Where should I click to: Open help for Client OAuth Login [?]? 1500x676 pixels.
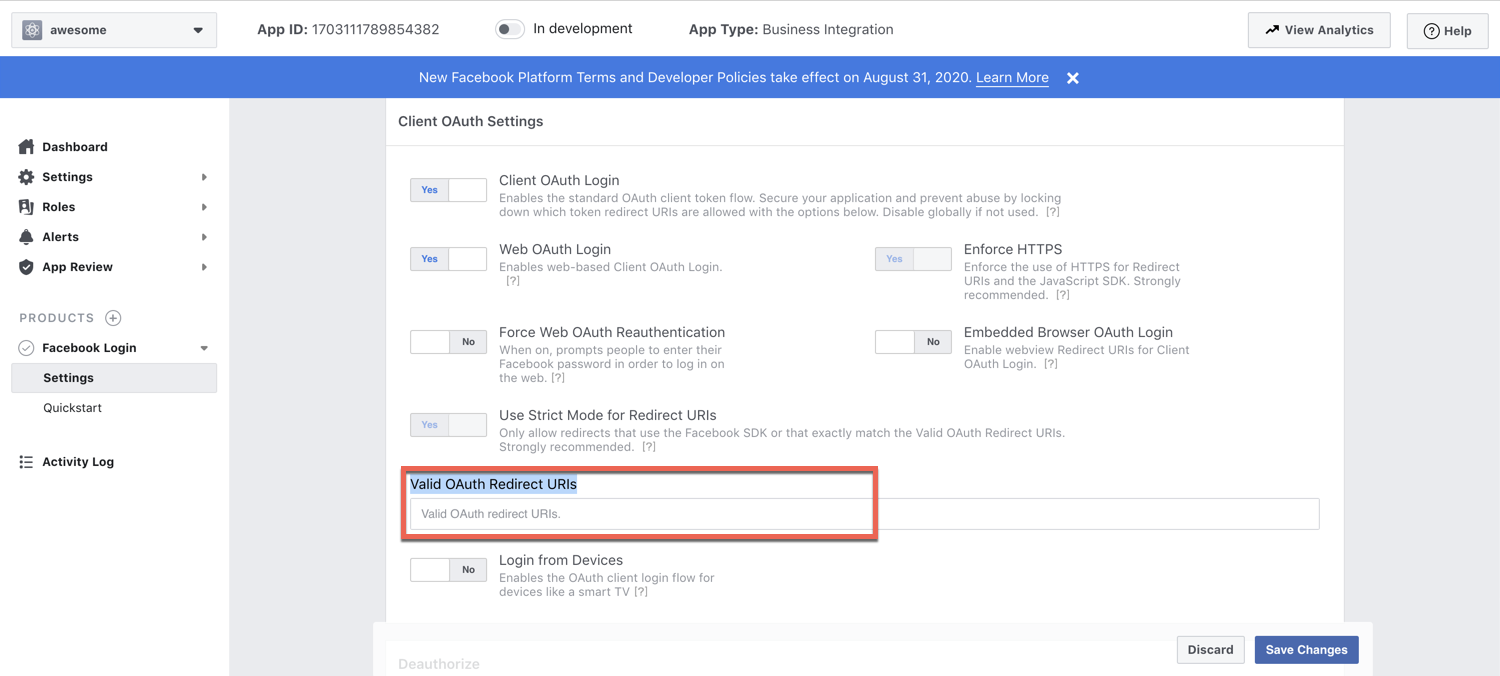click(1052, 212)
